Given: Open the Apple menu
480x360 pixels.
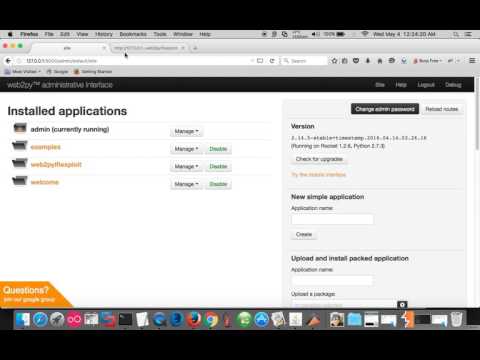Looking at the screenshot, I should click(10, 34).
